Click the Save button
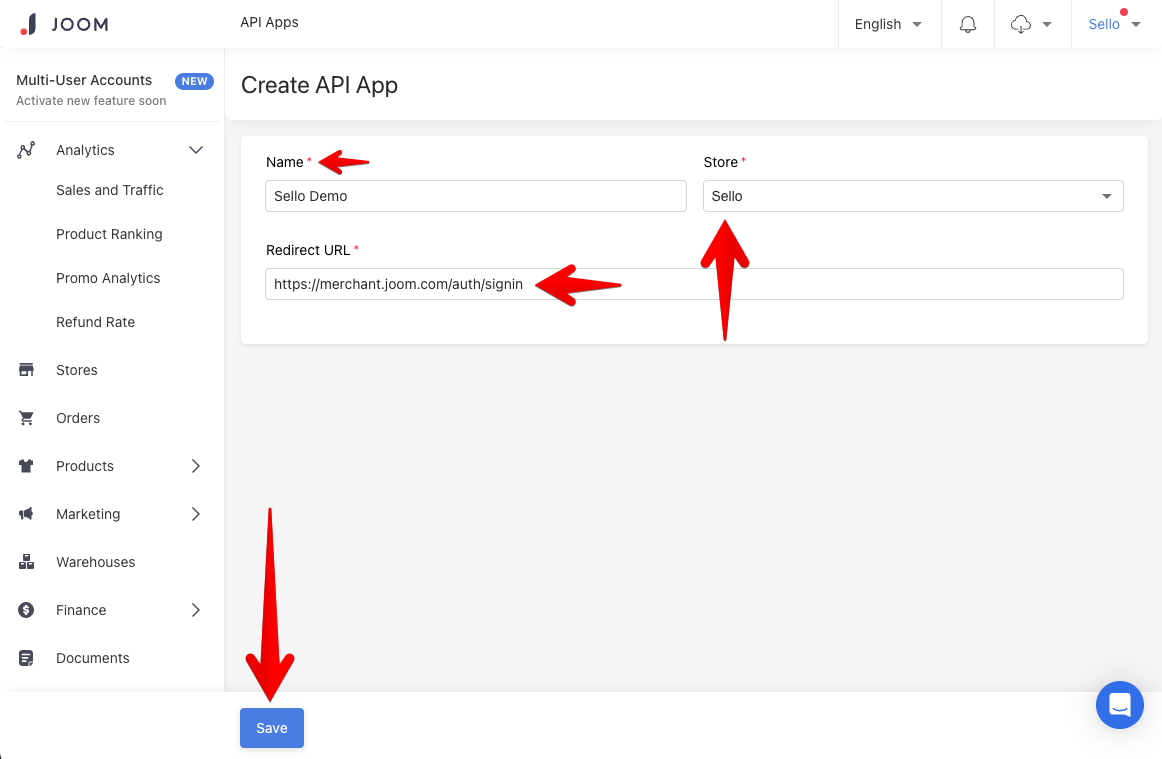The width and height of the screenshot is (1162, 759). (x=272, y=728)
